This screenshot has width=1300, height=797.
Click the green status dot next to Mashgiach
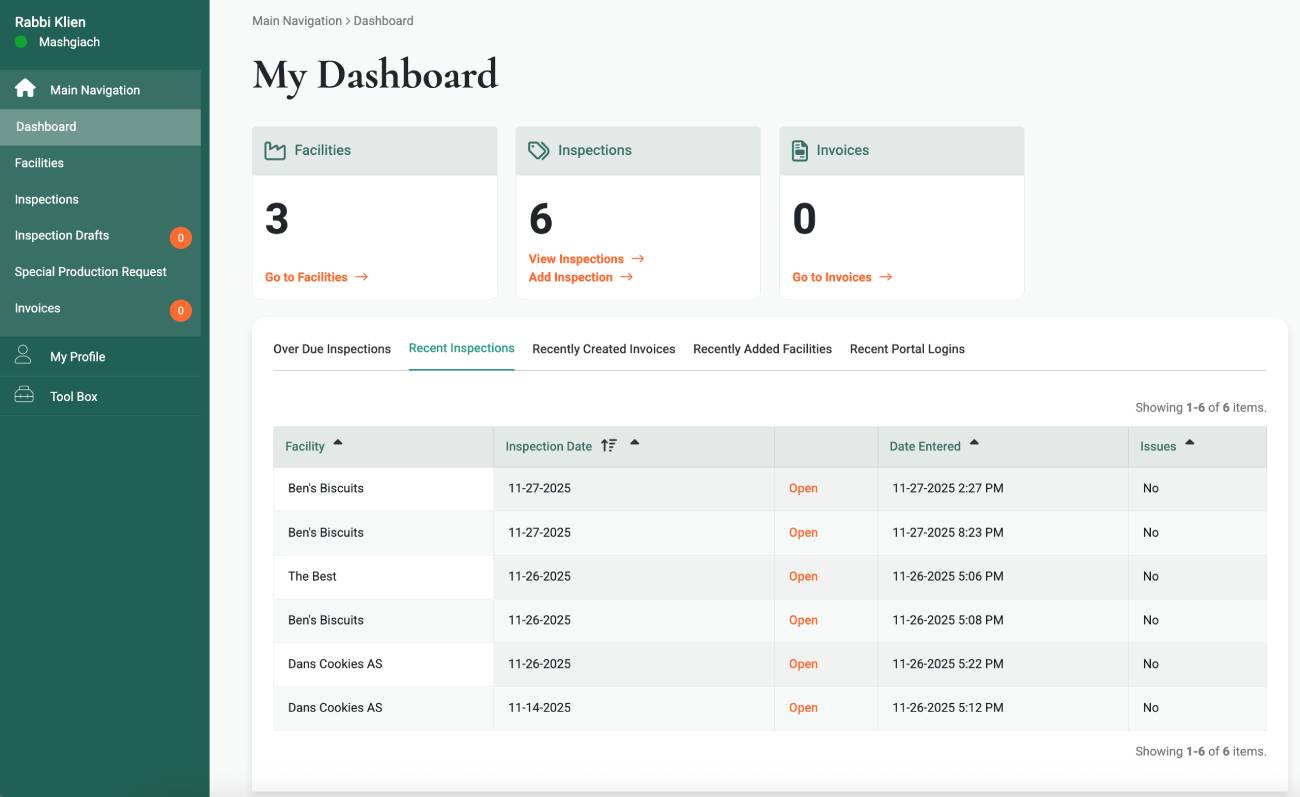(21, 42)
